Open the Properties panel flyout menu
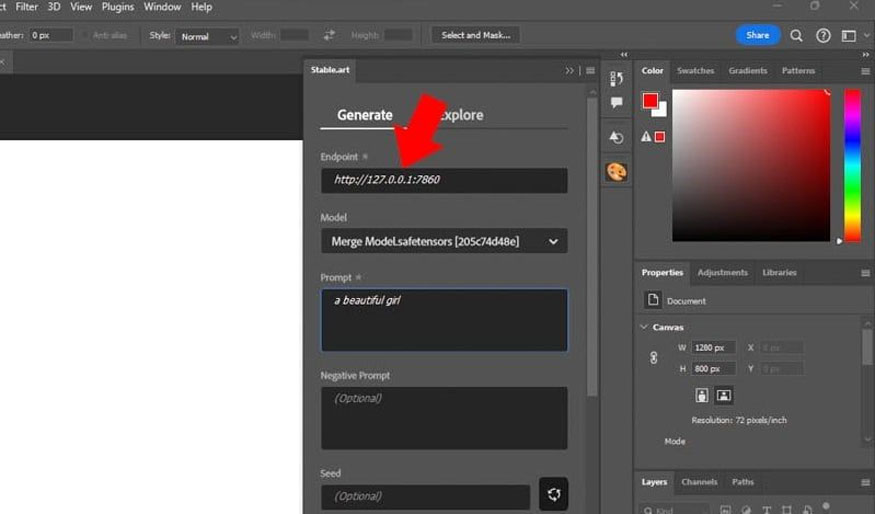Image resolution: width=875 pixels, height=514 pixels. click(x=865, y=273)
